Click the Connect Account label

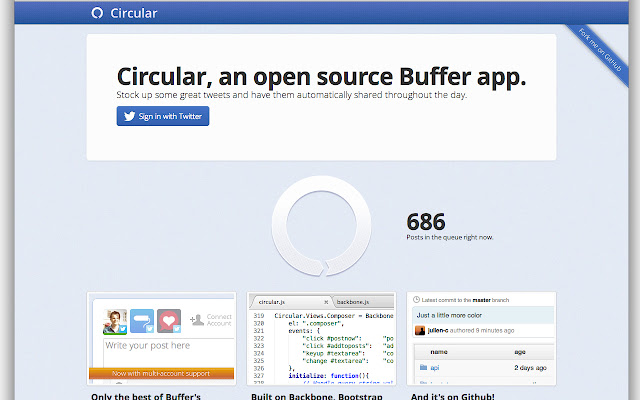pos(219,320)
